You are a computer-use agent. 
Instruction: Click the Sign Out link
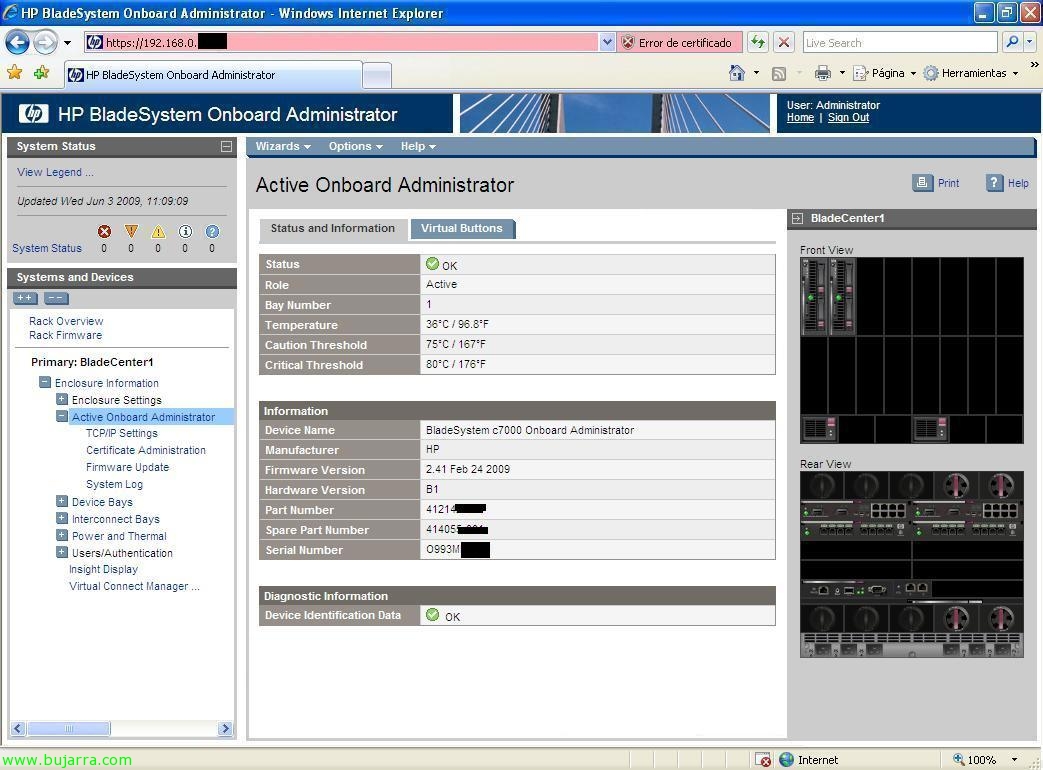[848, 118]
